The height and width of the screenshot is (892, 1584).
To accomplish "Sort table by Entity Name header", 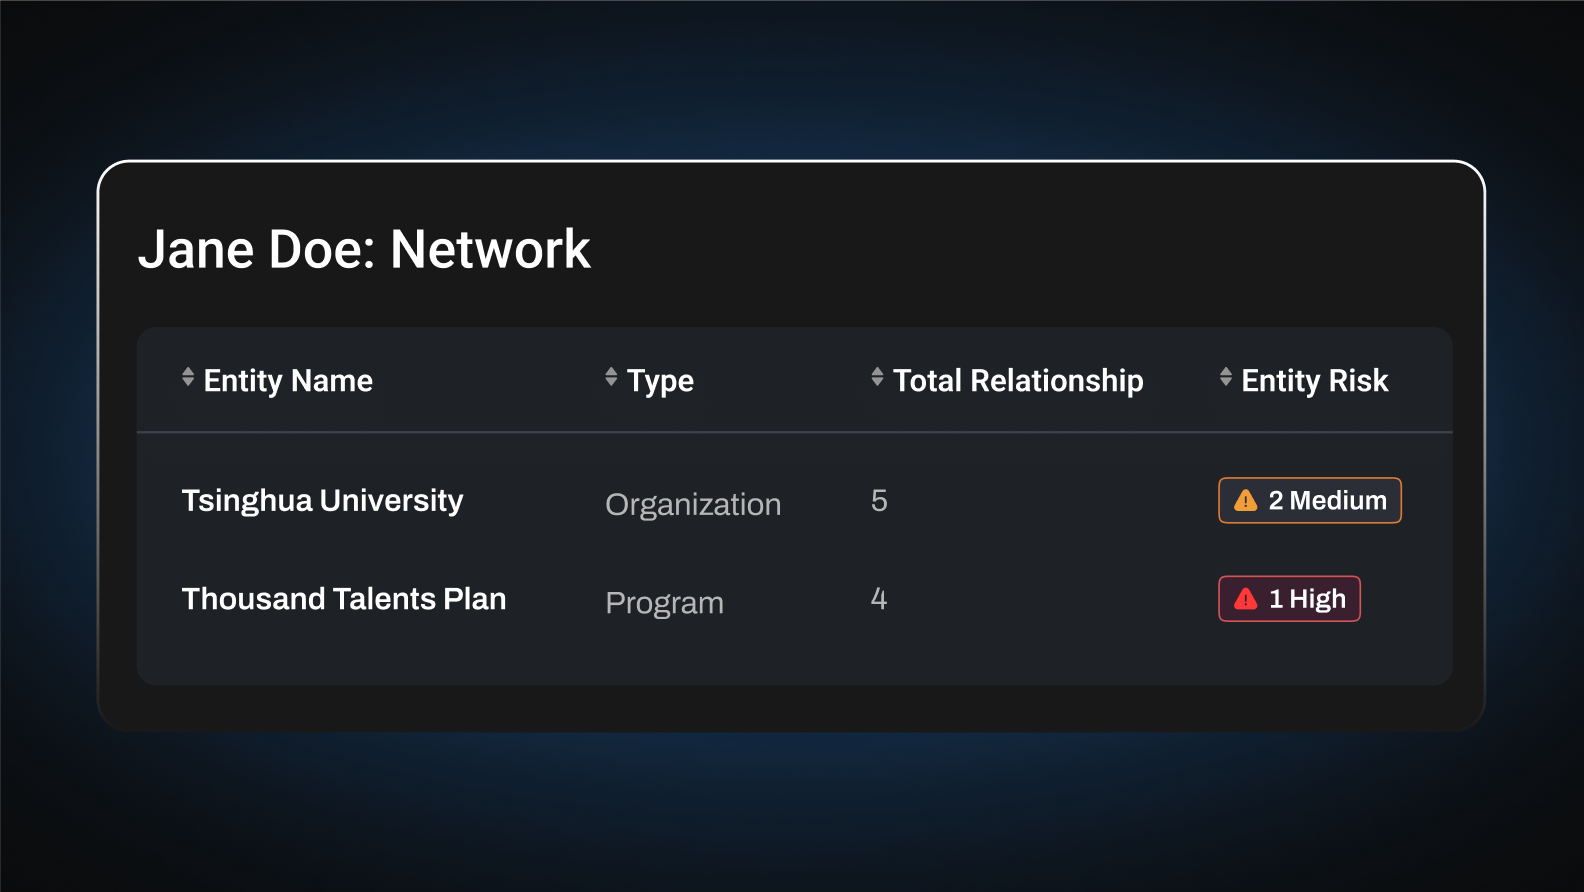I will coord(288,381).
